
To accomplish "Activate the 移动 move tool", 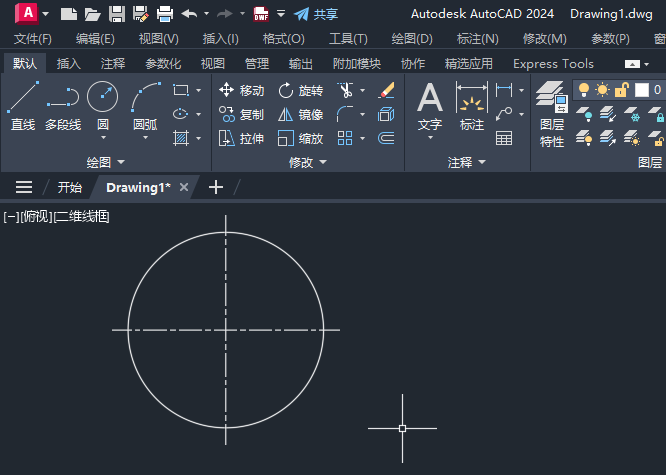I will [242, 90].
